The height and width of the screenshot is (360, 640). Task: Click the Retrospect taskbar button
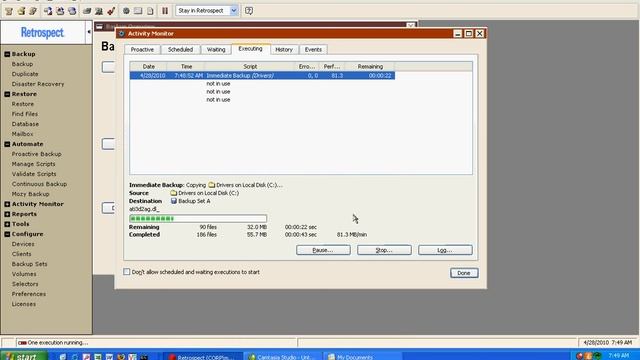pos(203,356)
